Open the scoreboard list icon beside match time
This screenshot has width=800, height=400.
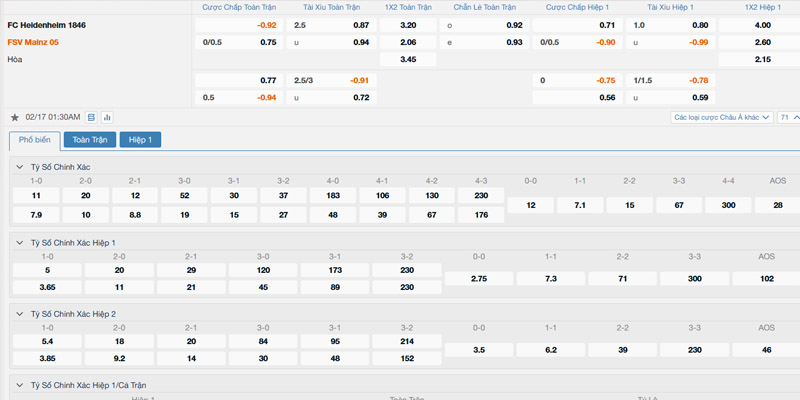click(x=91, y=118)
